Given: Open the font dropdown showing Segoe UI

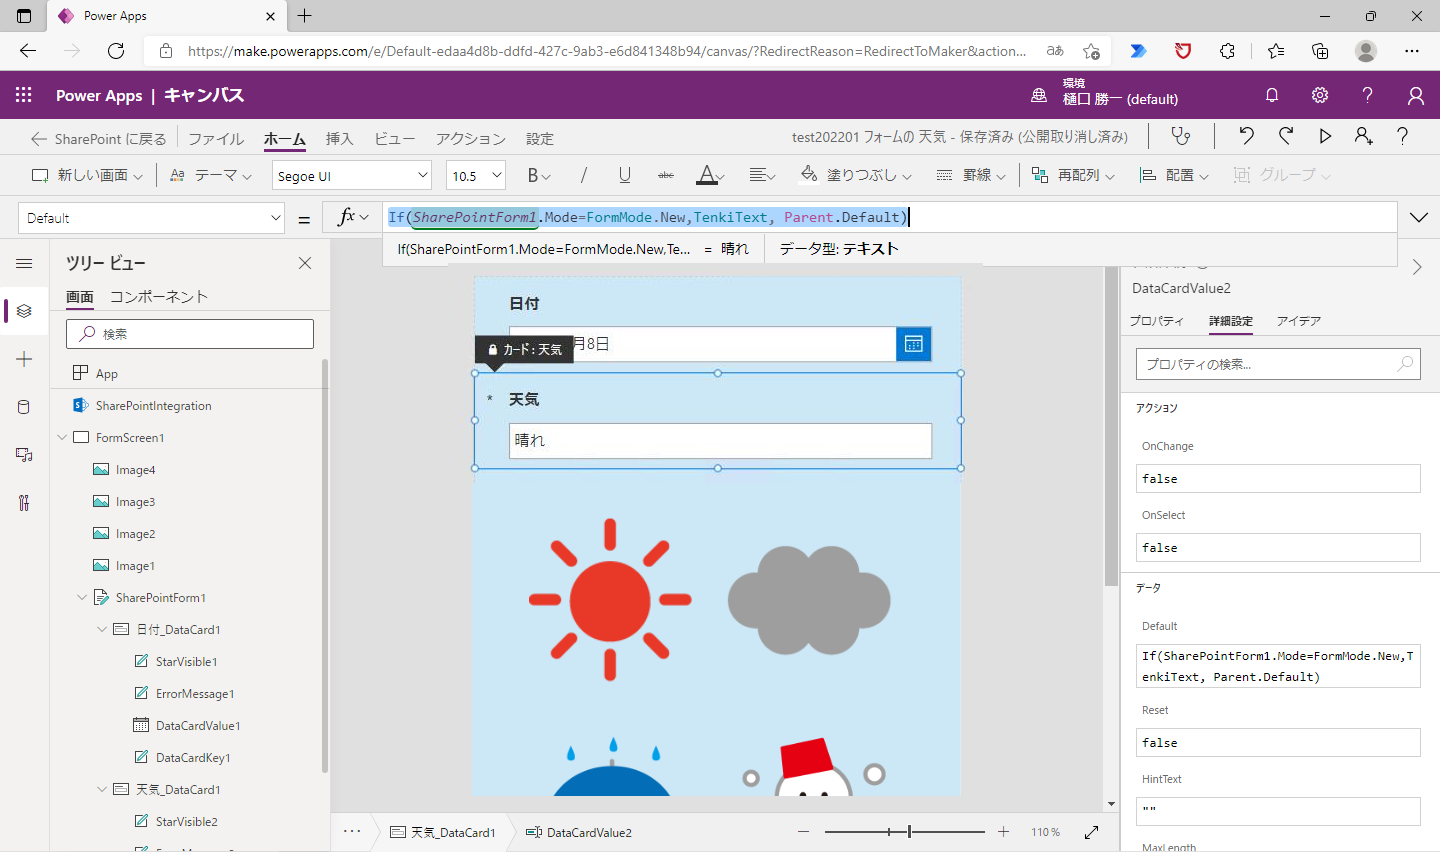Looking at the screenshot, I should 352,175.
